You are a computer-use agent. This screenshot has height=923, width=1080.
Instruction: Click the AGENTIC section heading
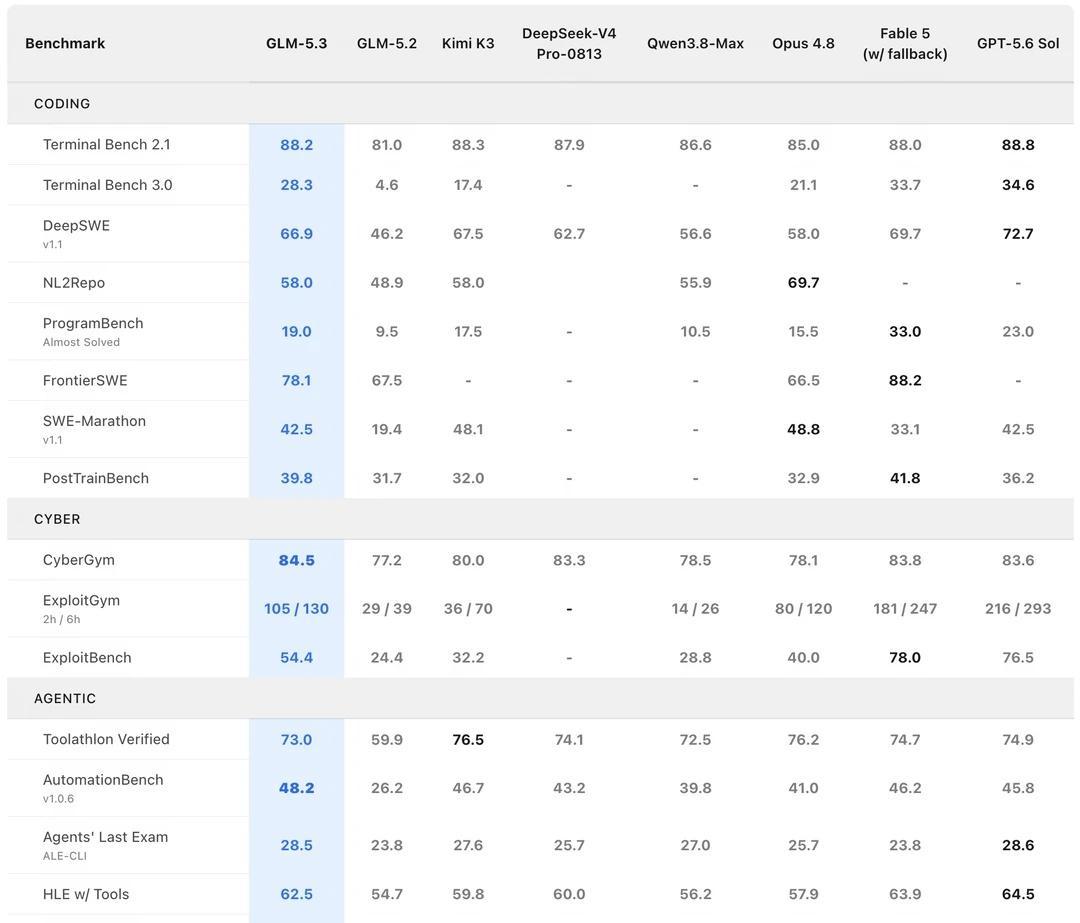65,698
